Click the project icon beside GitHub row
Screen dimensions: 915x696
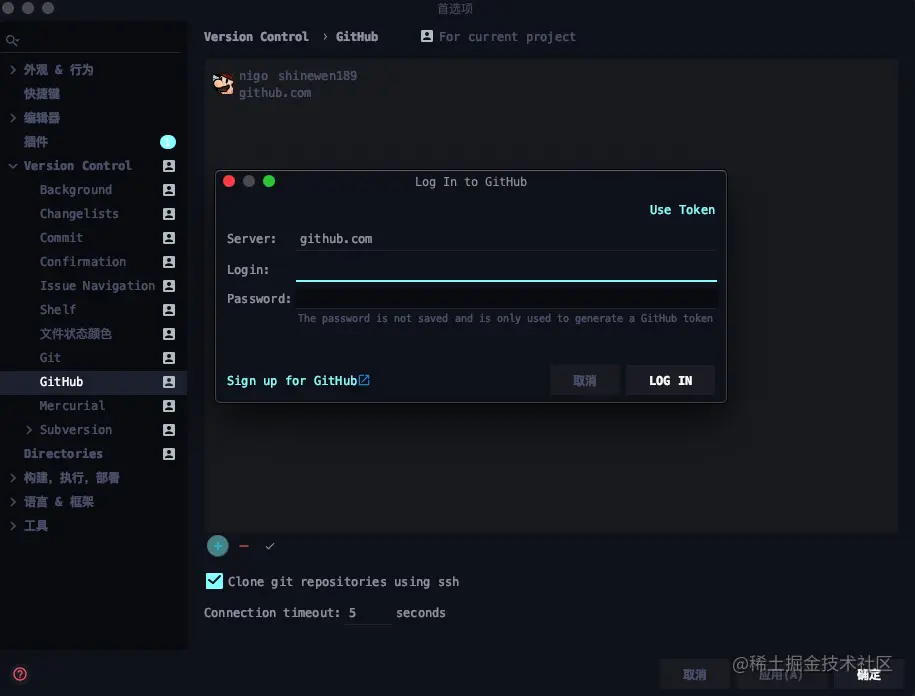point(169,382)
